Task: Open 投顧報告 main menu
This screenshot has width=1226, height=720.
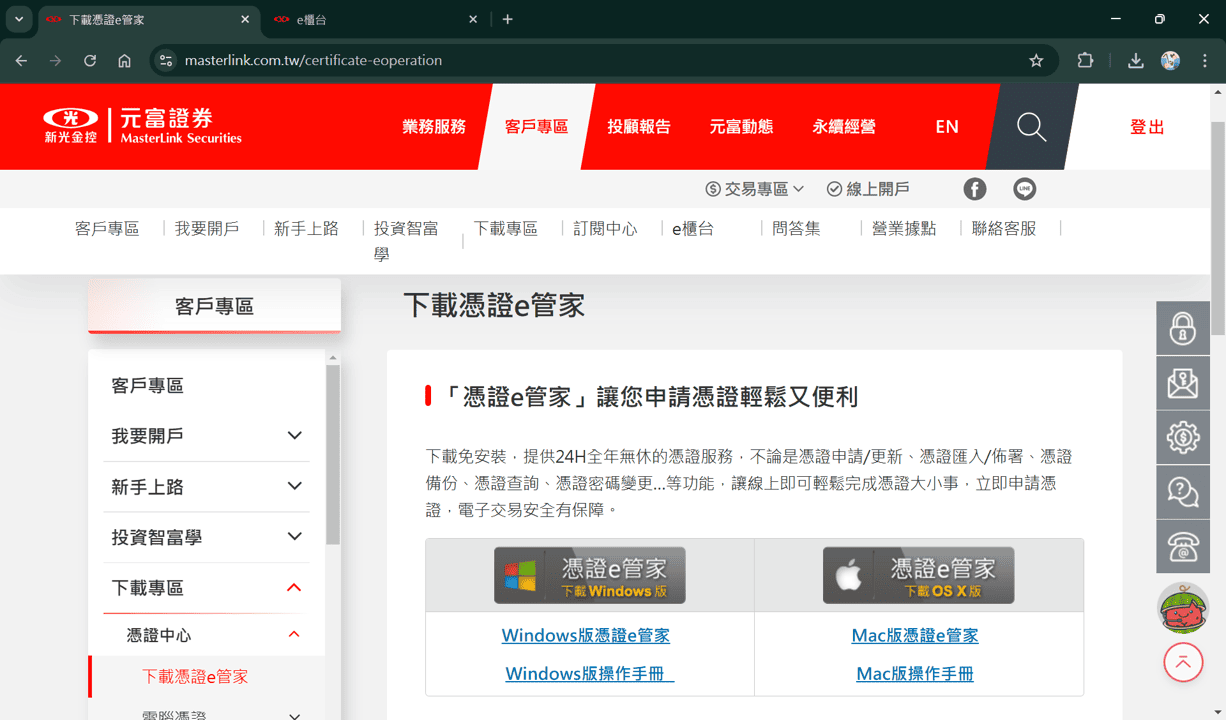Action: 639,127
